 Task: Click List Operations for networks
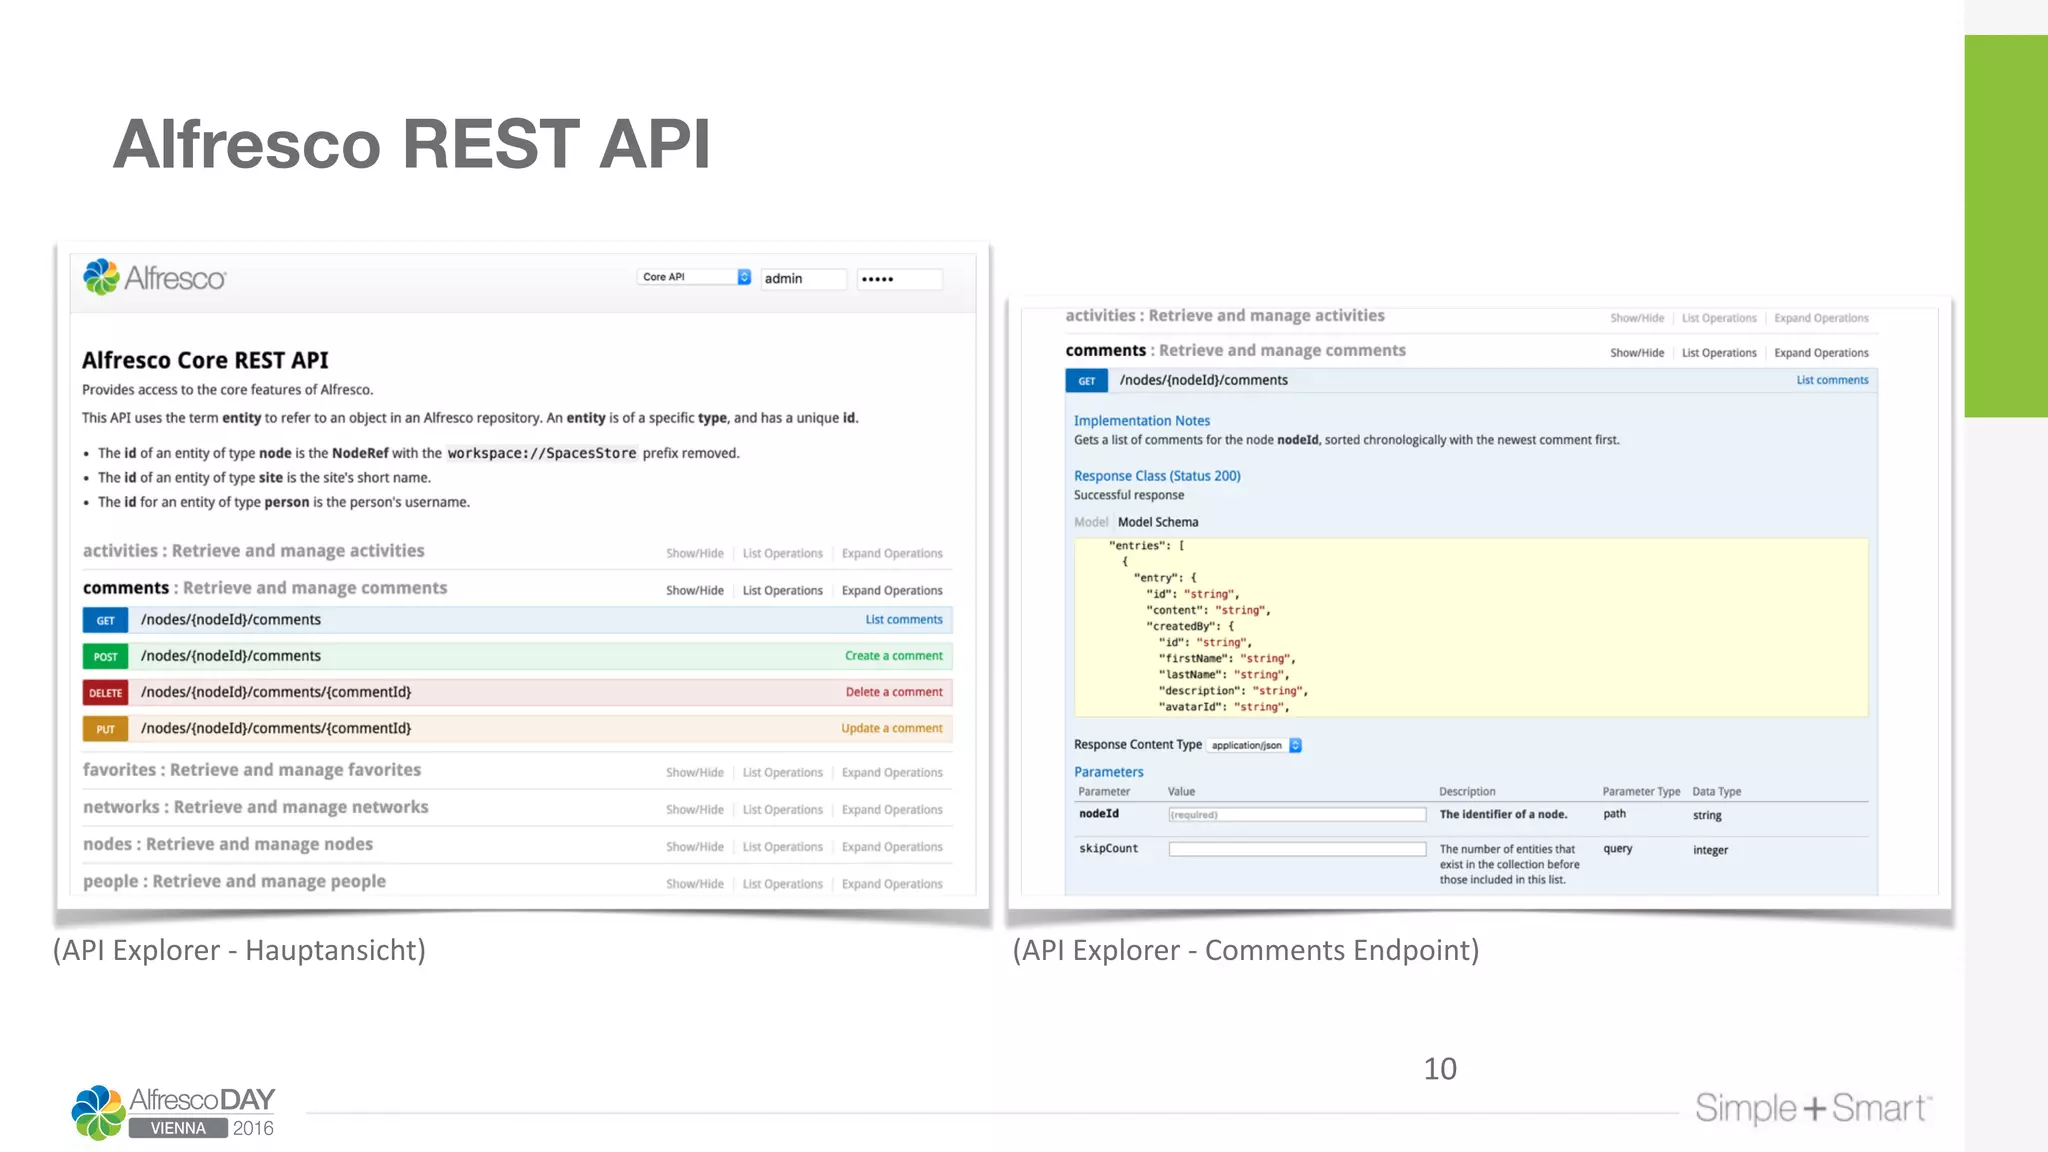(783, 810)
